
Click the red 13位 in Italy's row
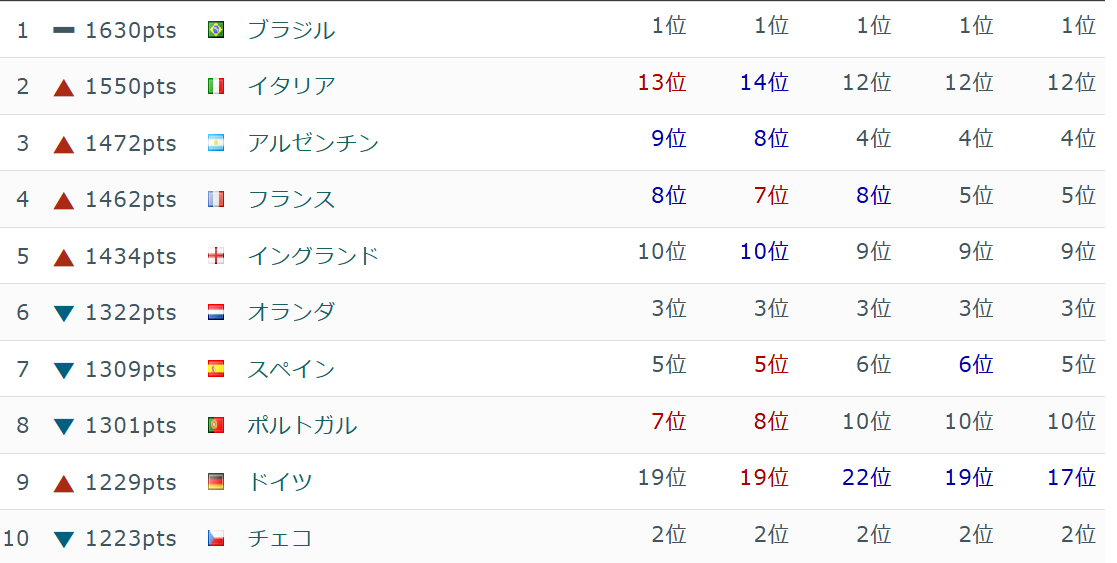(x=662, y=83)
